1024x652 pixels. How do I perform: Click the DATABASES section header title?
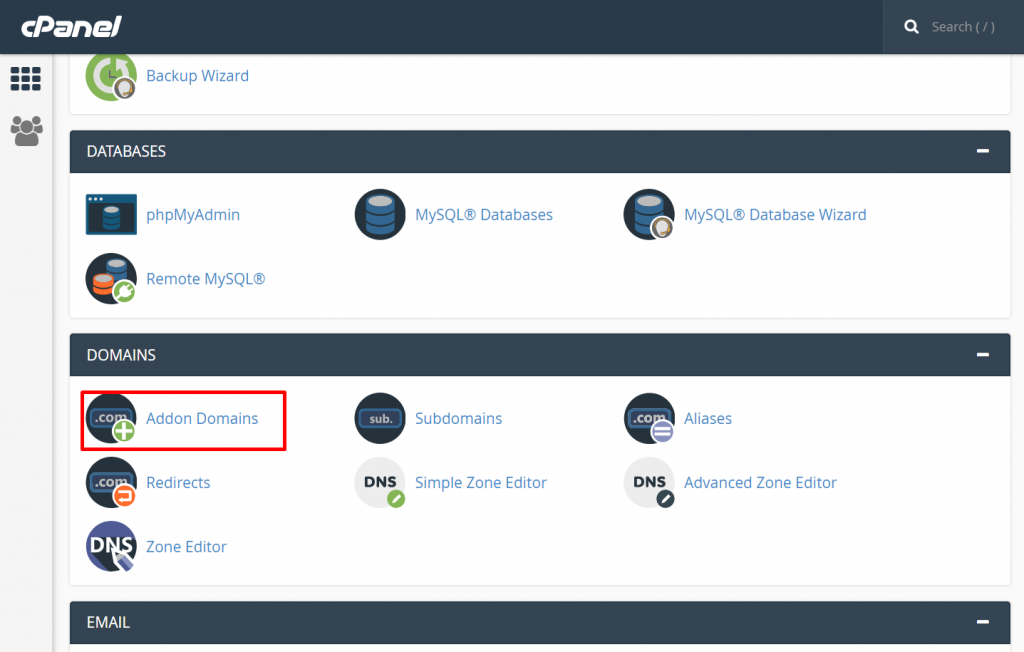point(126,152)
